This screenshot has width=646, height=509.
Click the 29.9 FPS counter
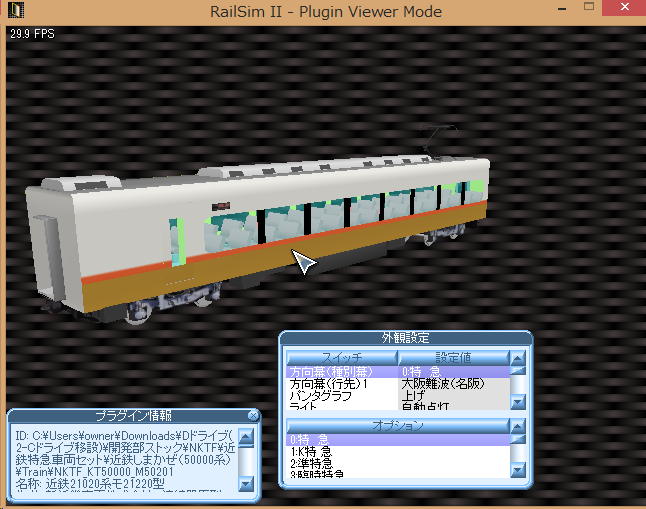32,34
